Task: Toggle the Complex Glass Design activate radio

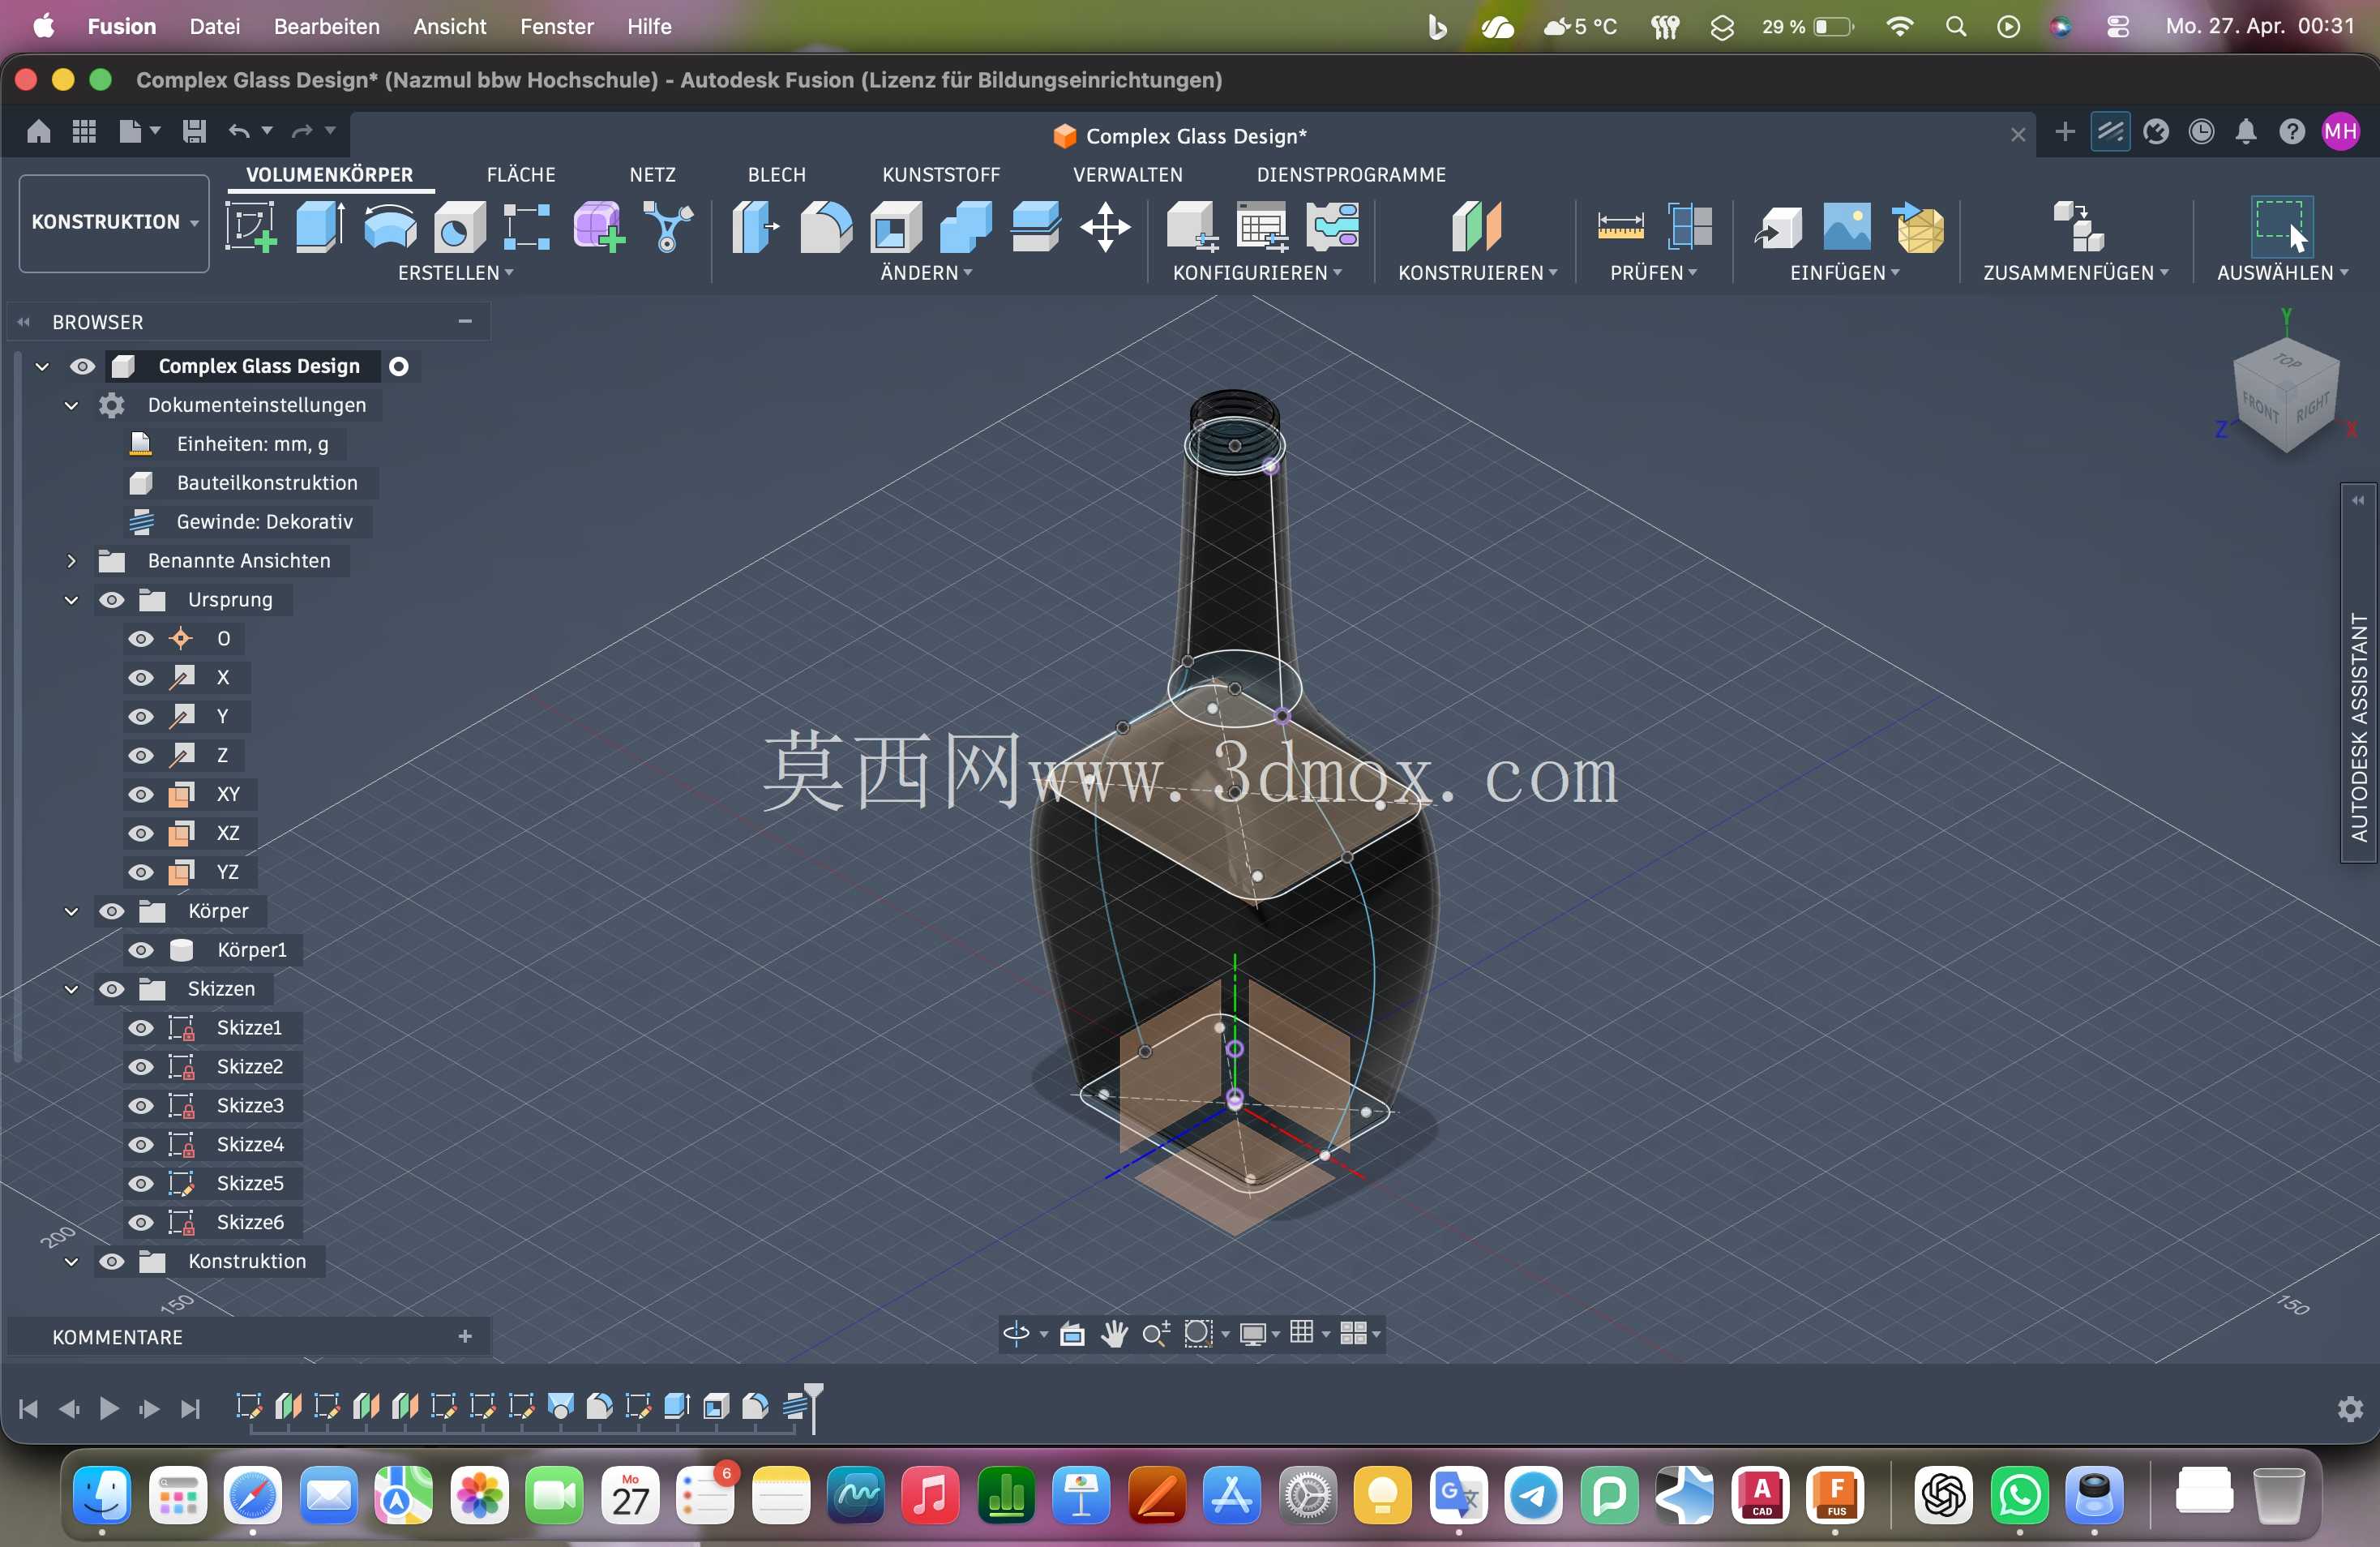Action: coord(399,366)
